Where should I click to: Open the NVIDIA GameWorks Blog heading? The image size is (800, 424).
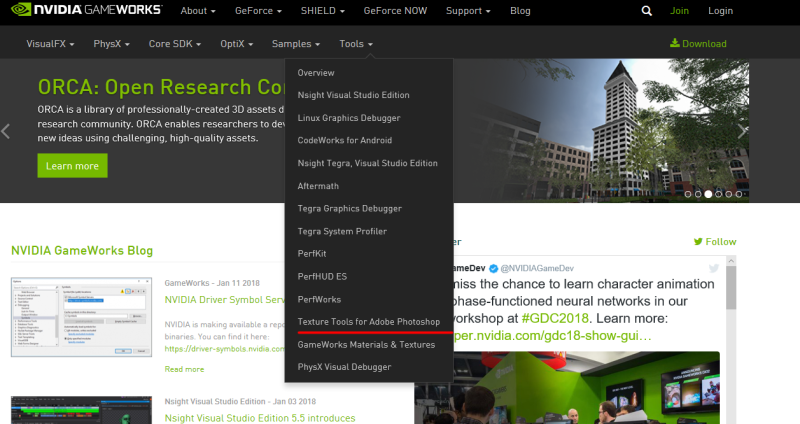point(82,251)
